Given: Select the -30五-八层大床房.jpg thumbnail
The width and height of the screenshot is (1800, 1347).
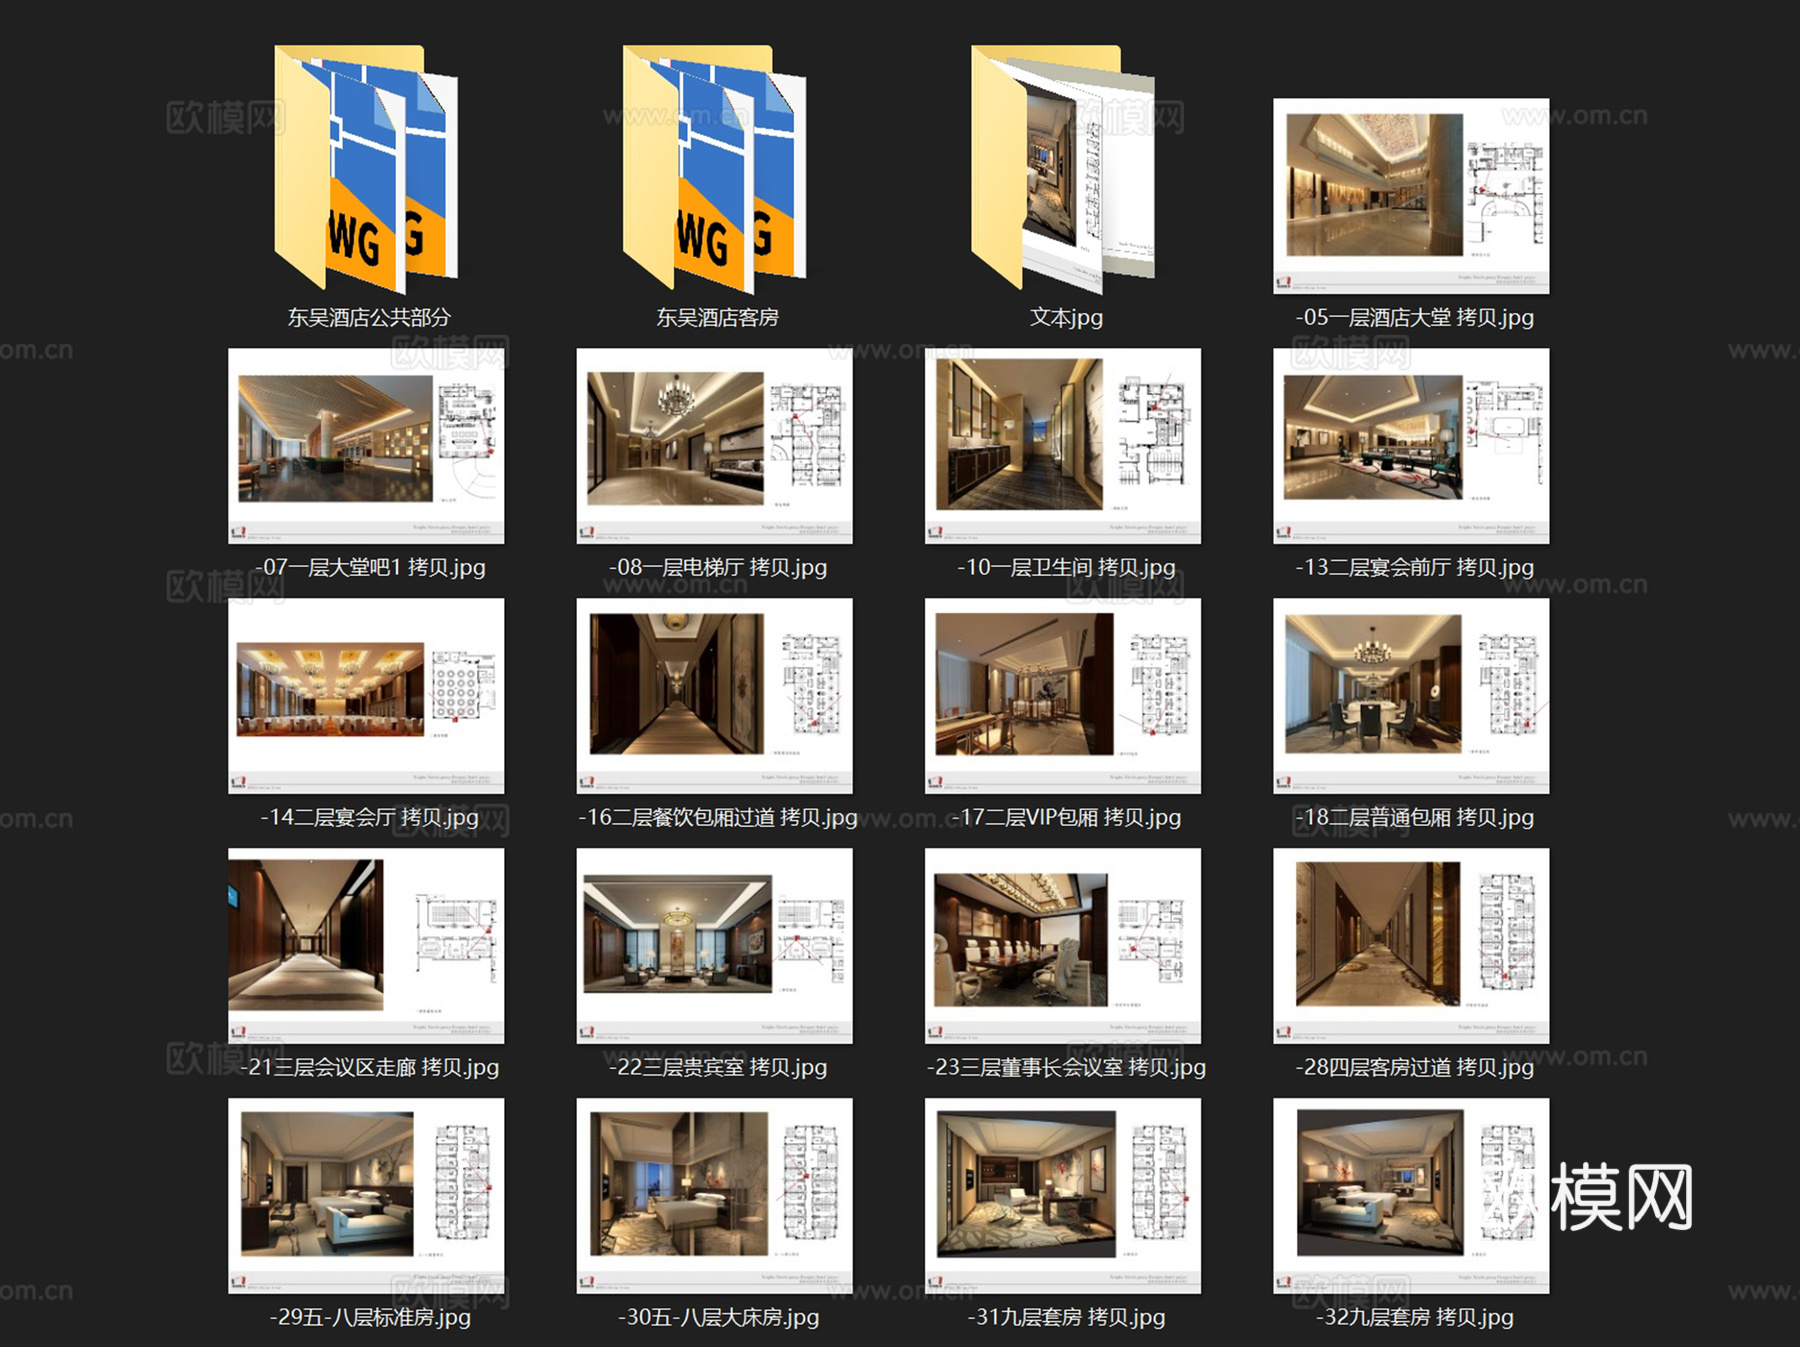Looking at the screenshot, I should (714, 1196).
